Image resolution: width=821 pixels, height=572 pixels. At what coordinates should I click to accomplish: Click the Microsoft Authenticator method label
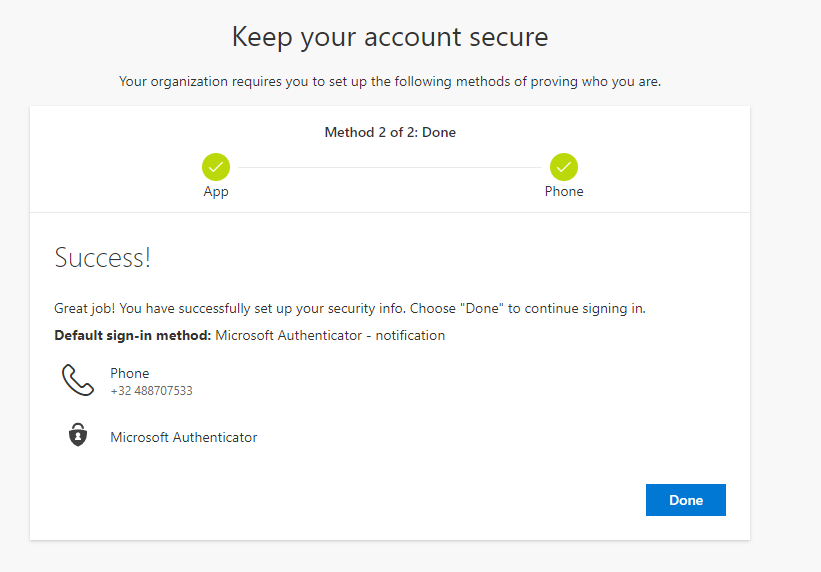click(x=183, y=437)
